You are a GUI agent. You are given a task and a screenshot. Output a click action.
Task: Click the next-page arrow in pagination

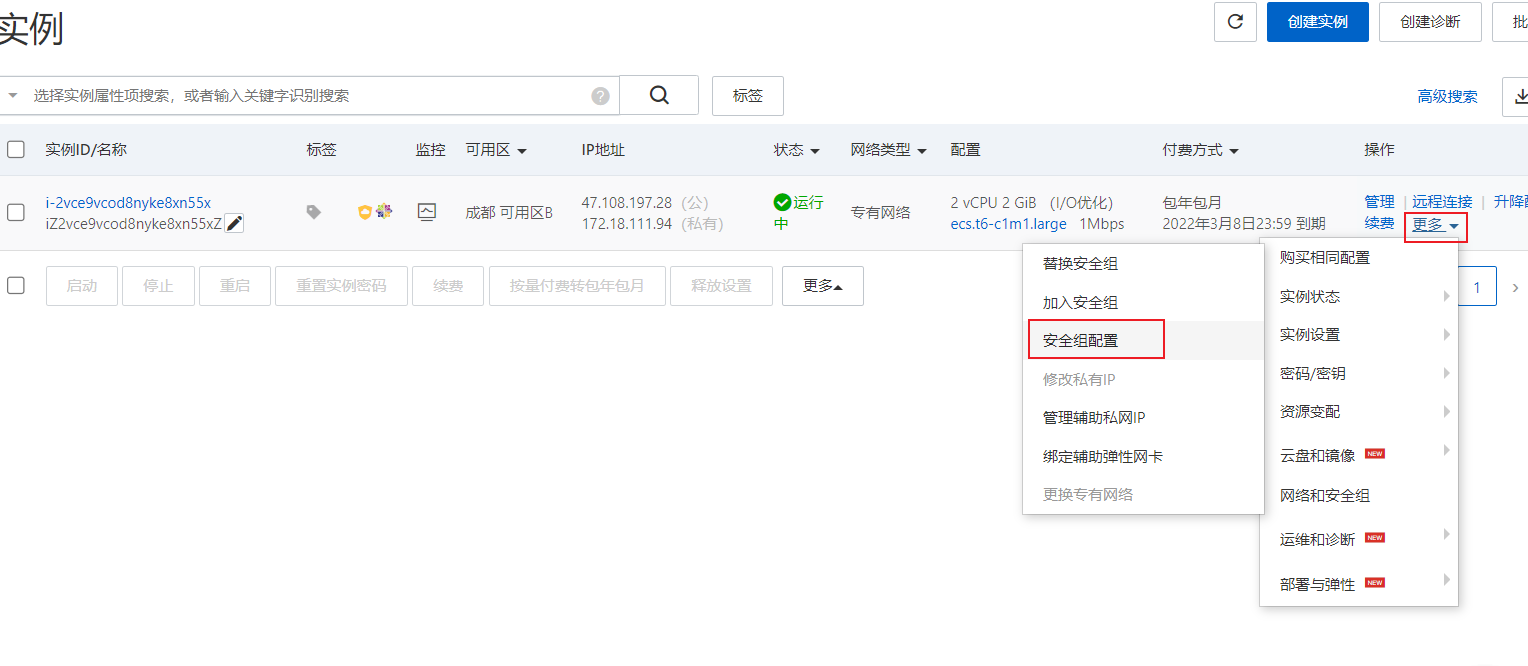(x=1514, y=288)
